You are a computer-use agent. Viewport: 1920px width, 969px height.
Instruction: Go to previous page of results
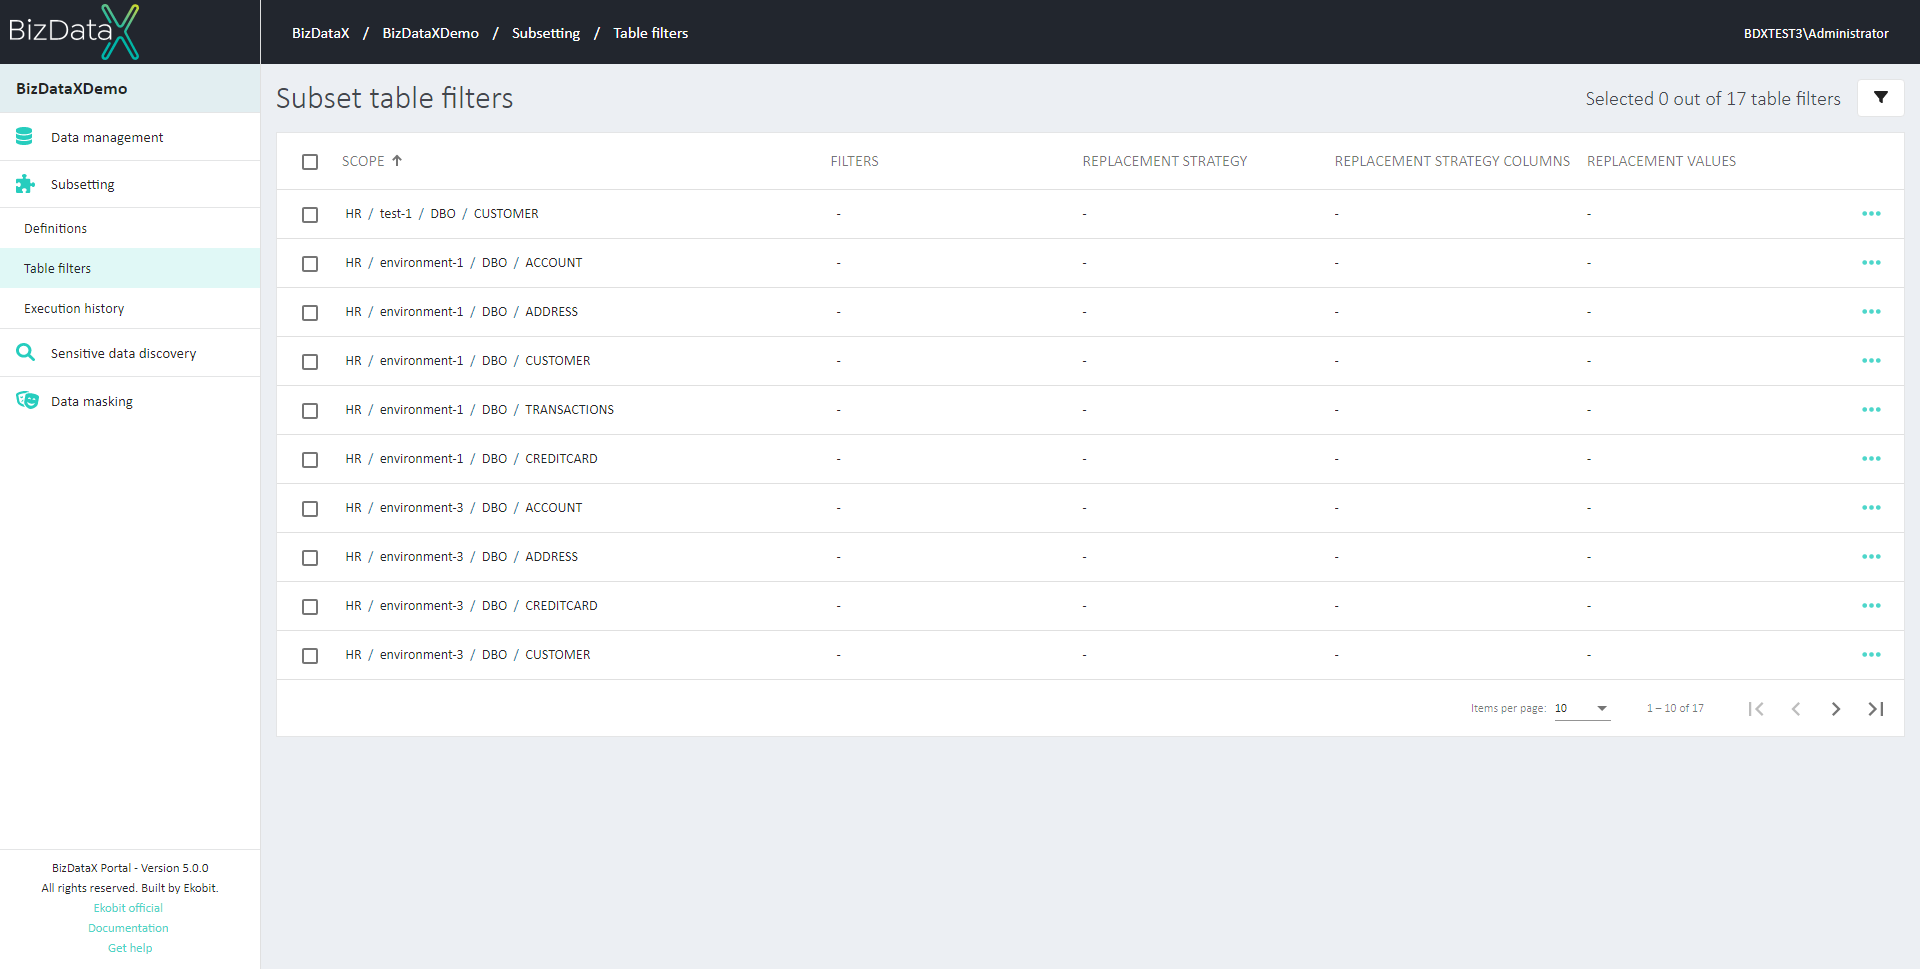coord(1796,709)
